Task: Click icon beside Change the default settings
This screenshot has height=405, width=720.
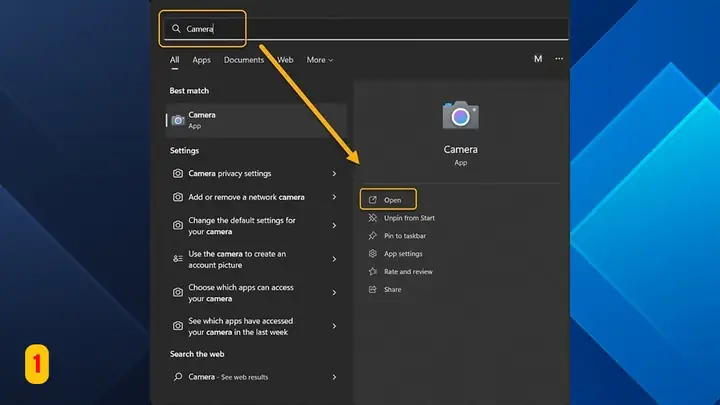Action: [178, 225]
